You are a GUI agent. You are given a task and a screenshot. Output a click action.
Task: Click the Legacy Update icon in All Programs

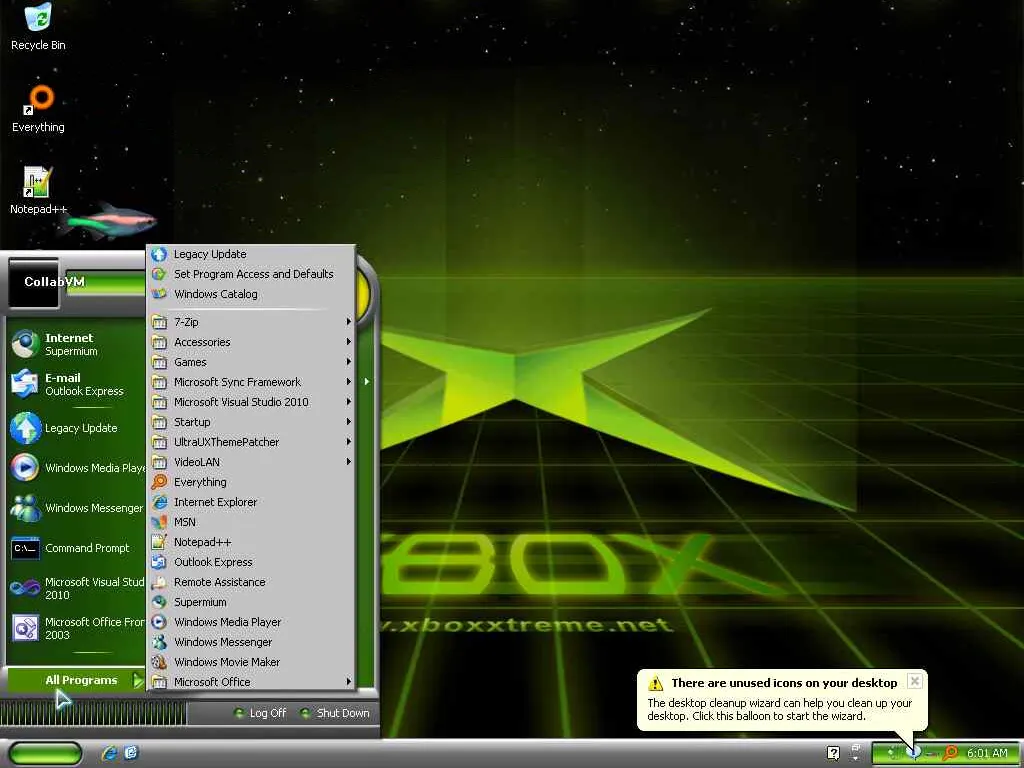pyautogui.click(x=159, y=254)
